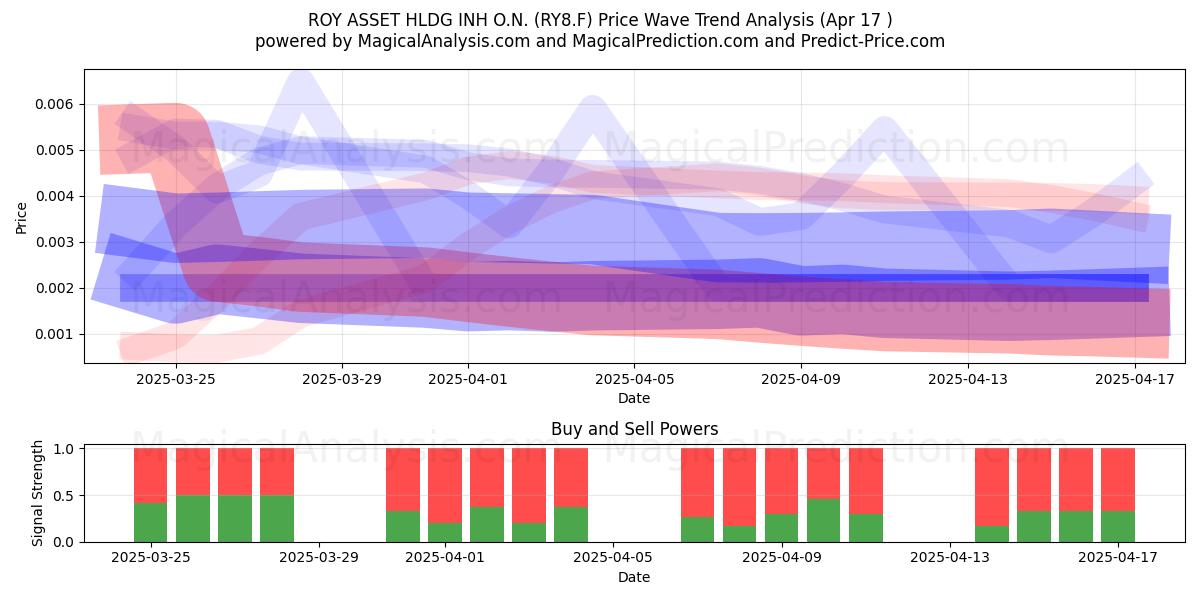Click the 'Buy and Sell Powers' subplot title

[x=634, y=429]
